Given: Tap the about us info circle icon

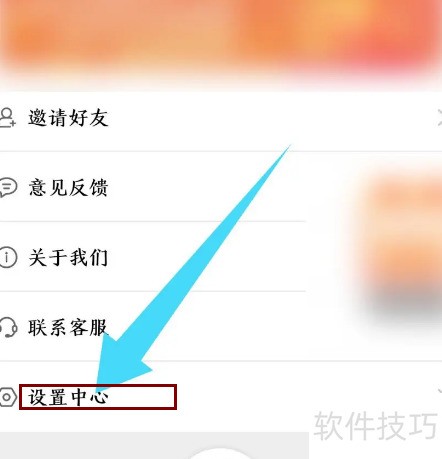Looking at the screenshot, I should tap(8, 257).
